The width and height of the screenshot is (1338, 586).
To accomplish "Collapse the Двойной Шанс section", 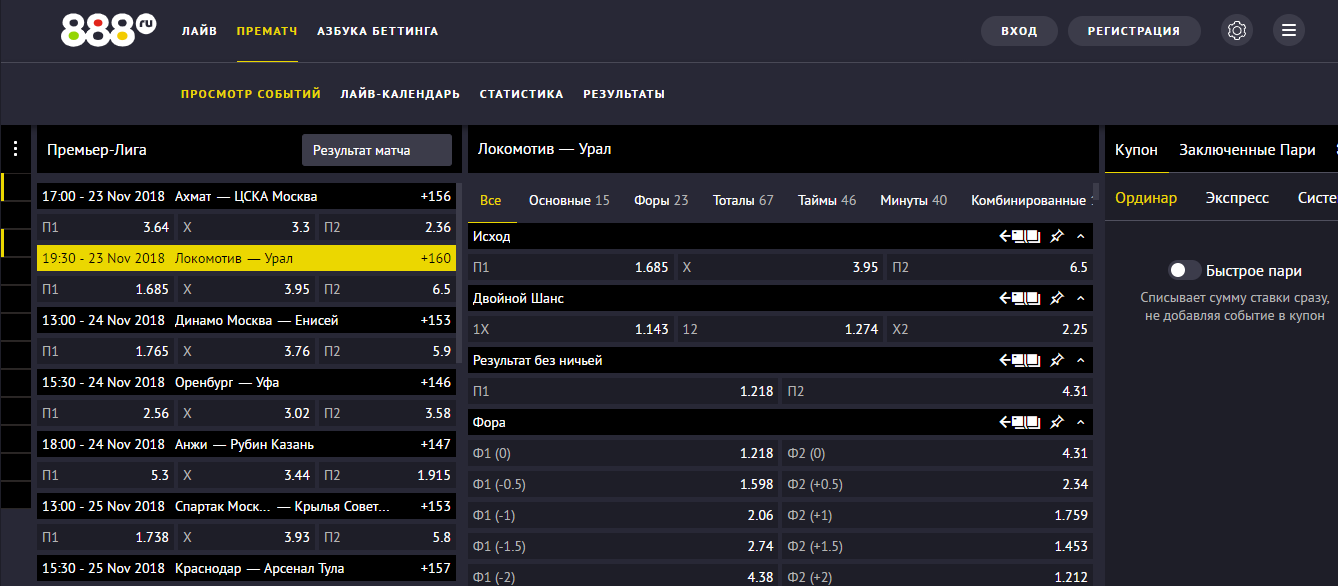I will 1080,299.
